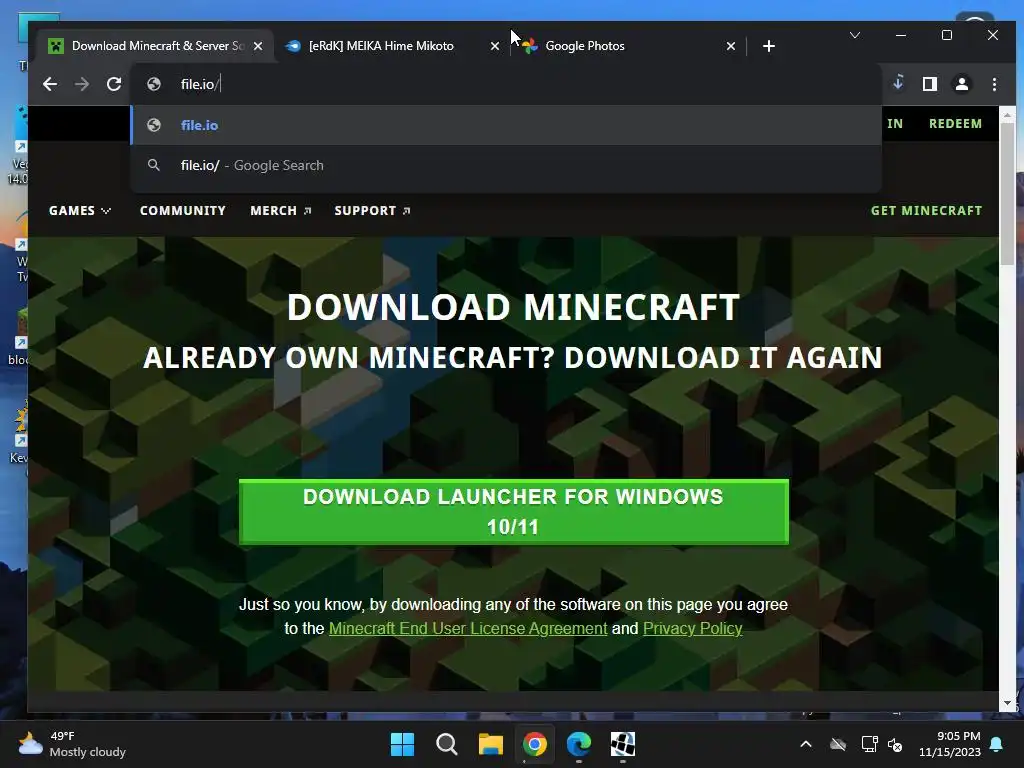Open the COMMUNITY nav link
Image resolution: width=1024 pixels, height=768 pixels.
coord(183,211)
